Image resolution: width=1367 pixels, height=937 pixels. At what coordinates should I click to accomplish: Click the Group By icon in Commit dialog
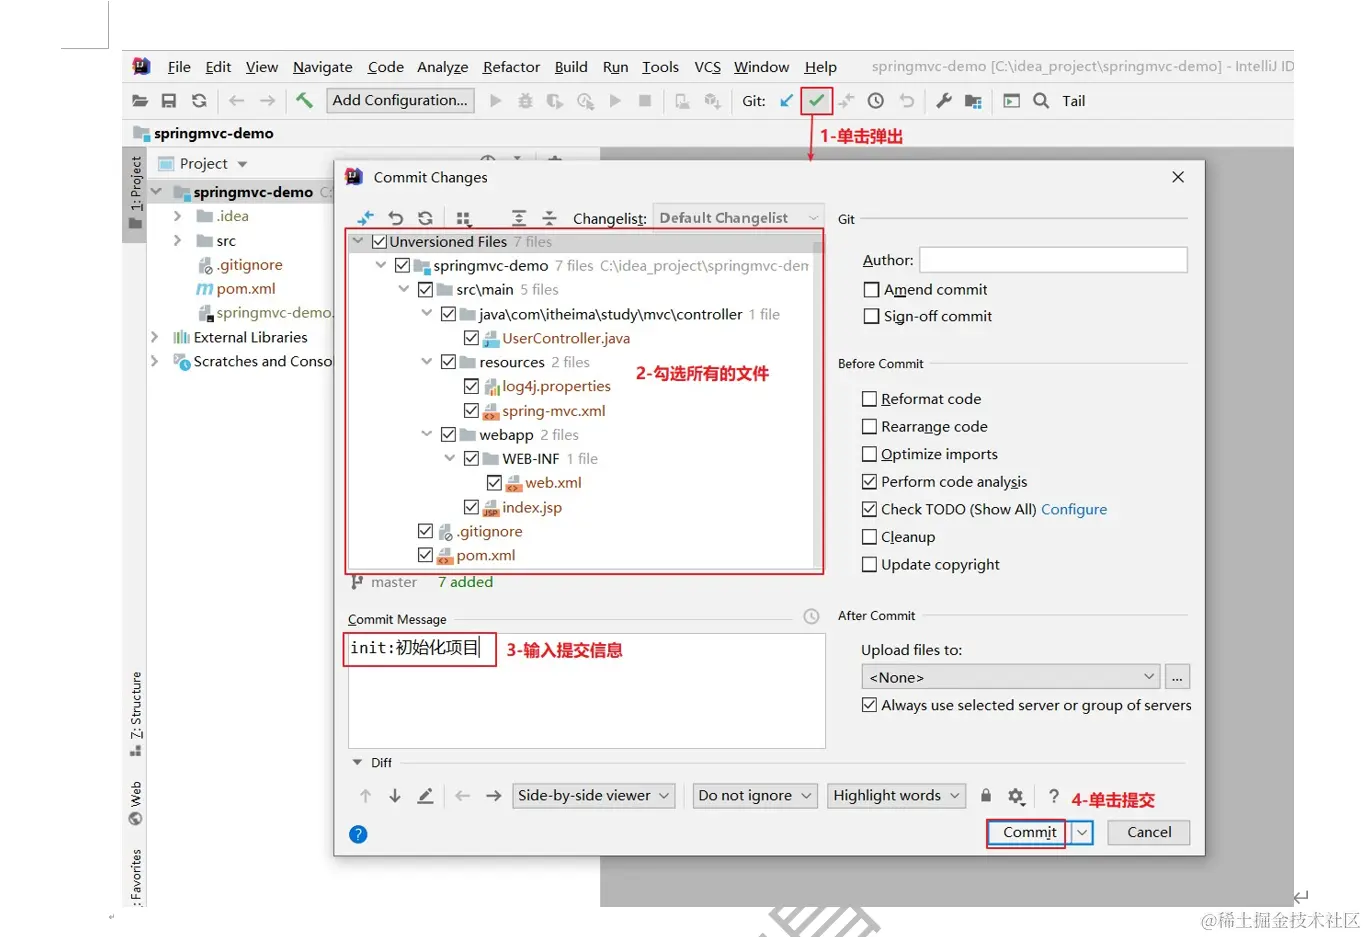click(463, 218)
